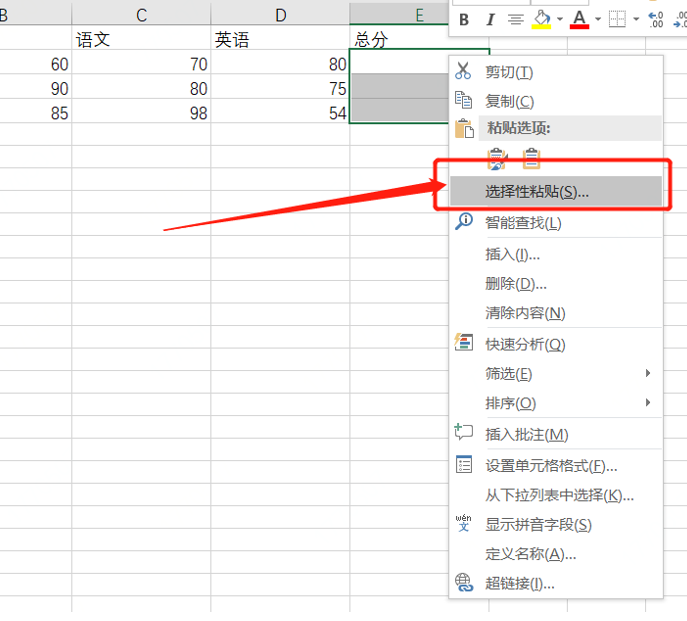Open 选择性粘贴(S)... paste special
687x621 pixels.
point(556,192)
